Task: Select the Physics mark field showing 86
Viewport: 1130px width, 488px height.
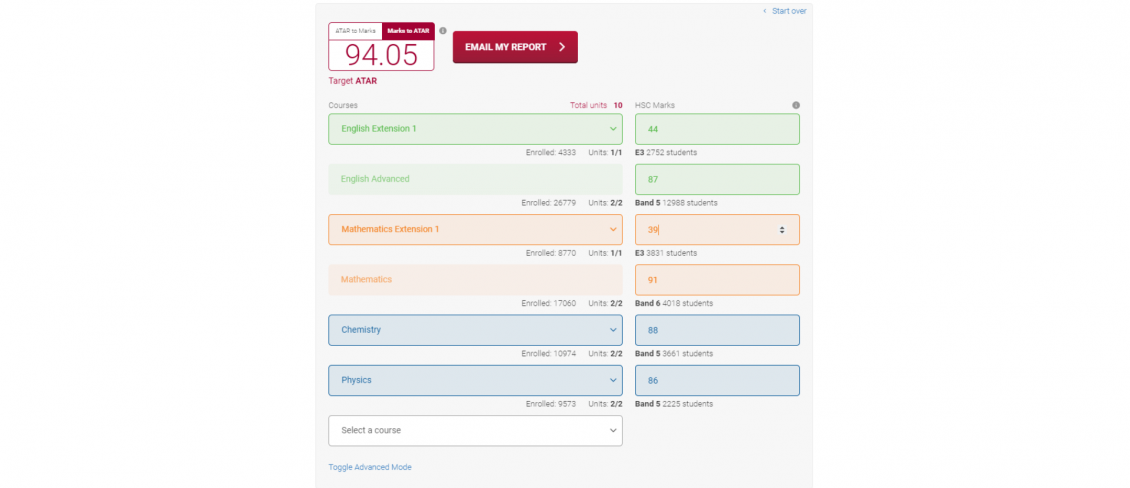Action: 717,380
